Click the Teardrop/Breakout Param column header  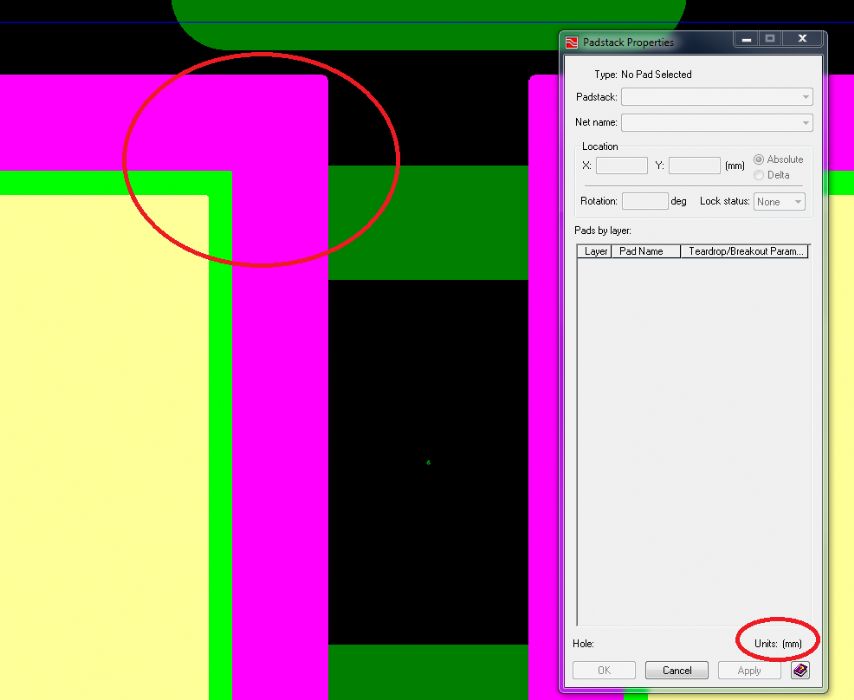[x=745, y=252]
